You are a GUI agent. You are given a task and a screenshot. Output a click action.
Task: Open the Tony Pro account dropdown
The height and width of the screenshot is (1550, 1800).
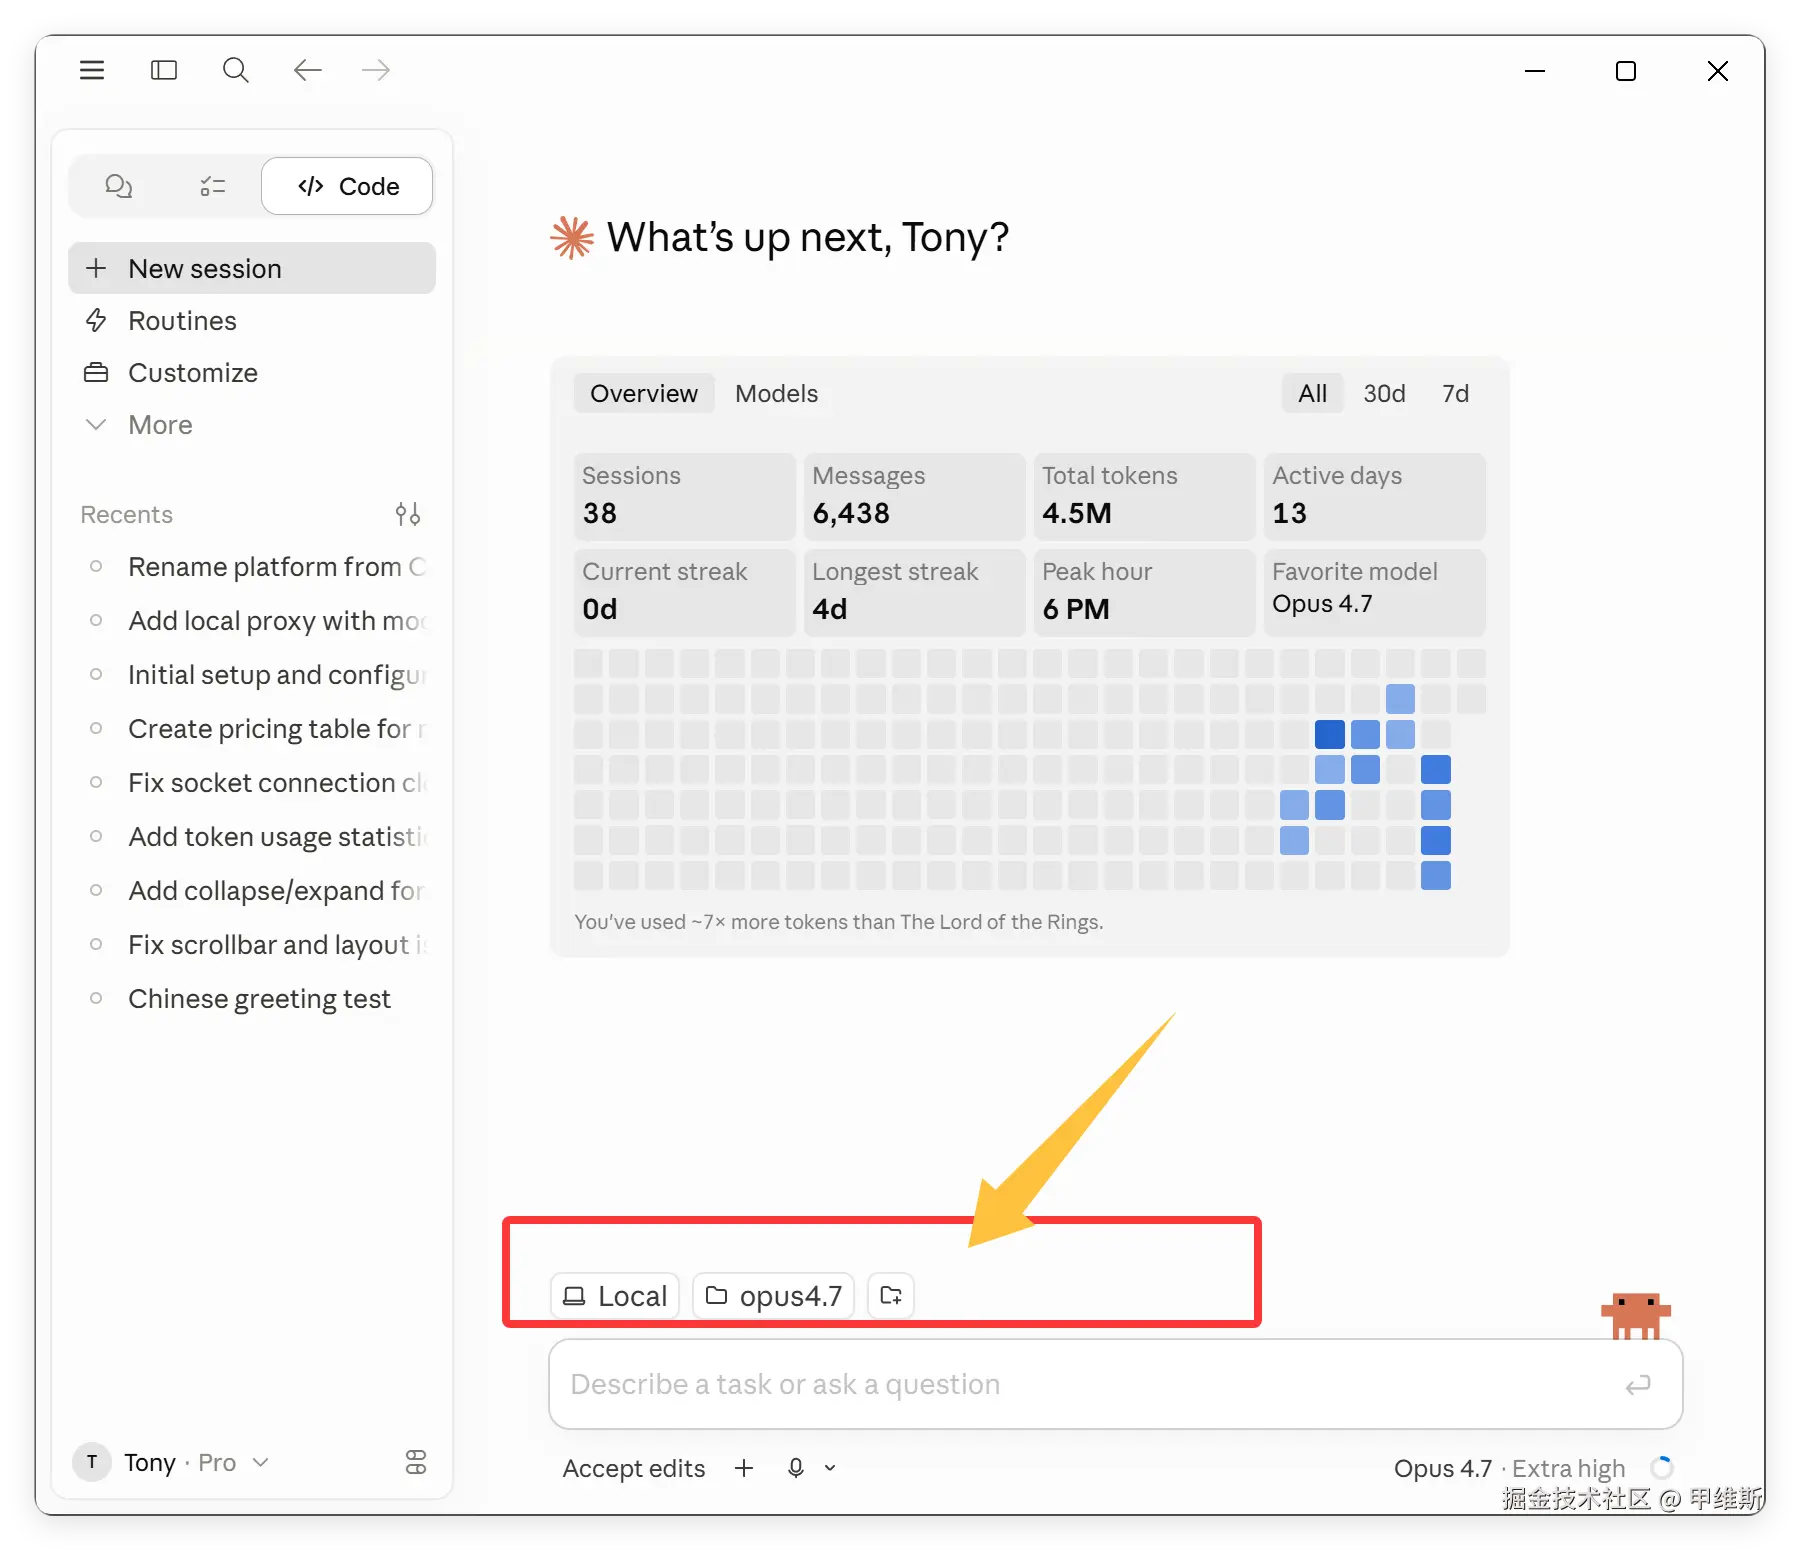pyautogui.click(x=172, y=1462)
